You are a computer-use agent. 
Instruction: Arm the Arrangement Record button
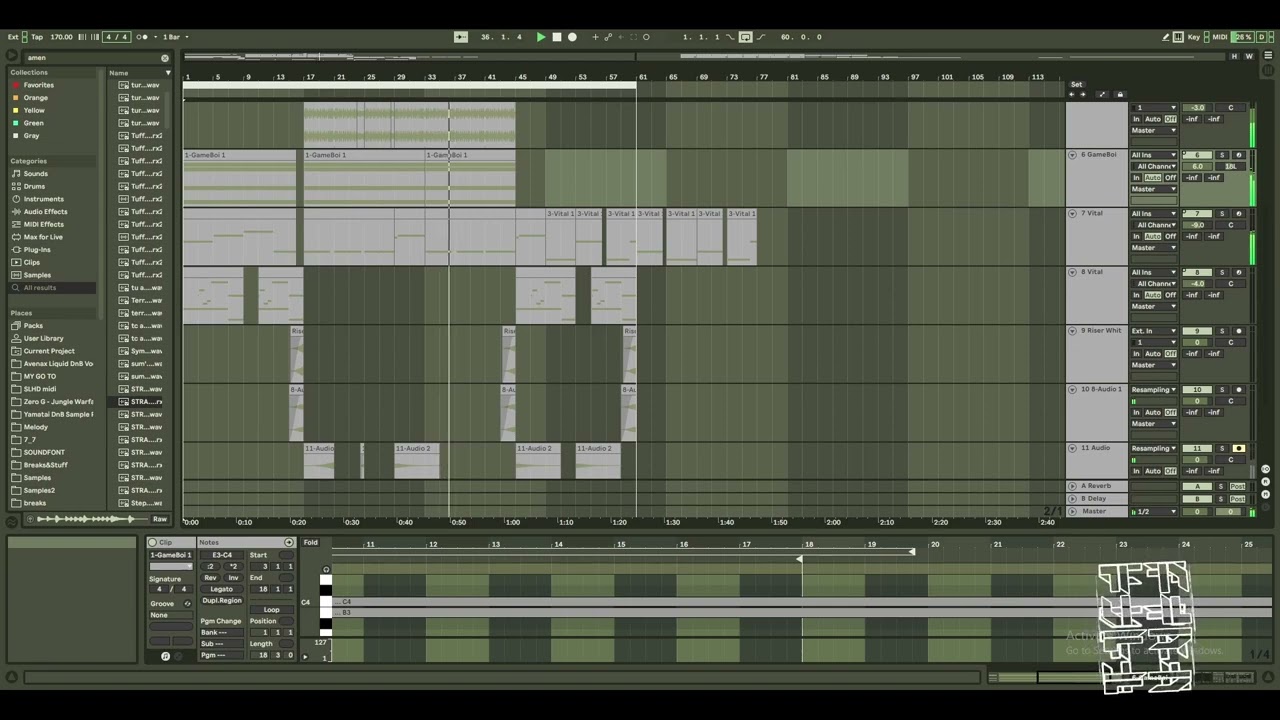(572, 37)
